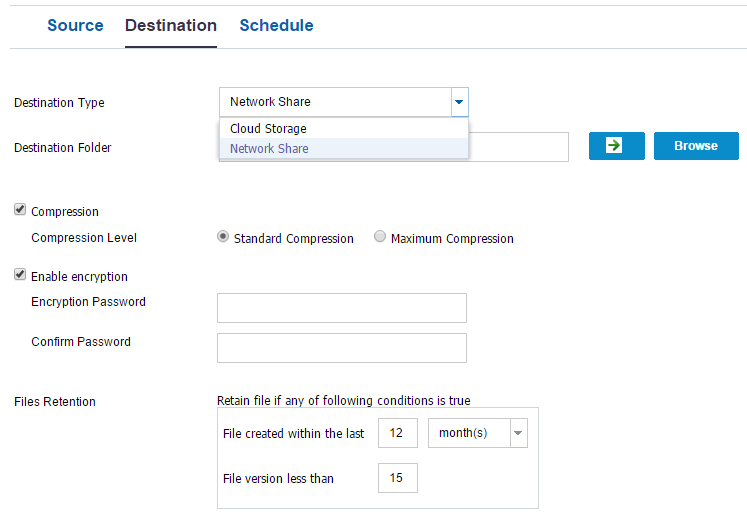The image size is (747, 521).
Task: Click the Browse button
Action: coord(696,146)
